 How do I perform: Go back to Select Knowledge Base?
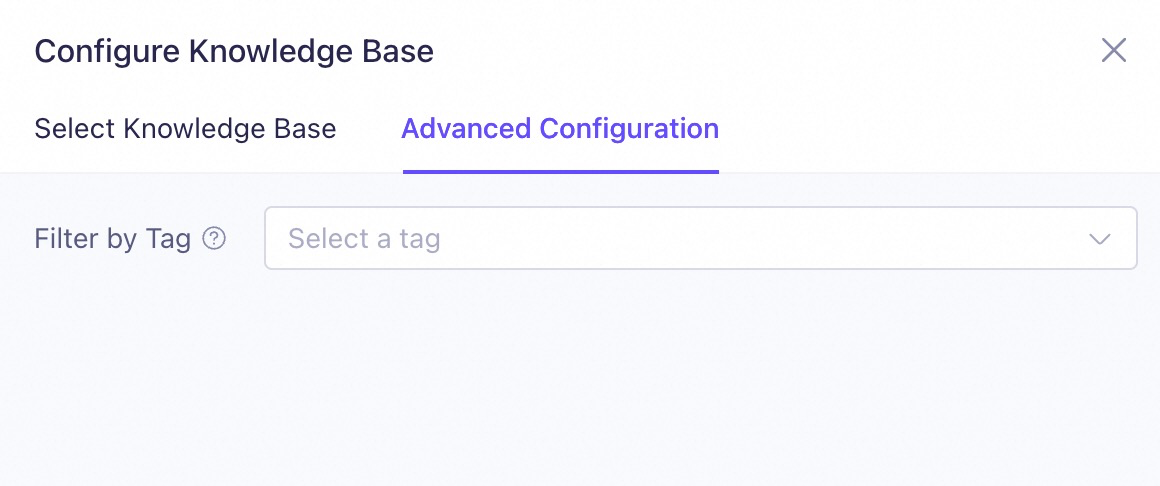(185, 129)
